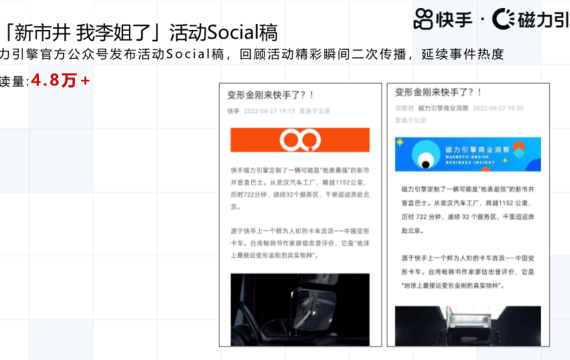Click the slide heading 「新市井 我李姐了」活动Social稿
Screen dimensions: 570x360
(139, 32)
